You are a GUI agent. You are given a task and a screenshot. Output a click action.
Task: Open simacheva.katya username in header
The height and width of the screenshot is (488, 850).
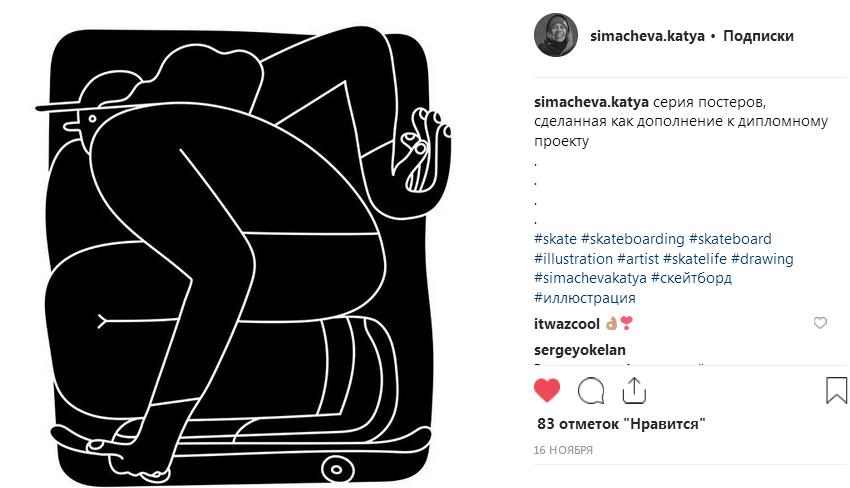click(x=647, y=36)
